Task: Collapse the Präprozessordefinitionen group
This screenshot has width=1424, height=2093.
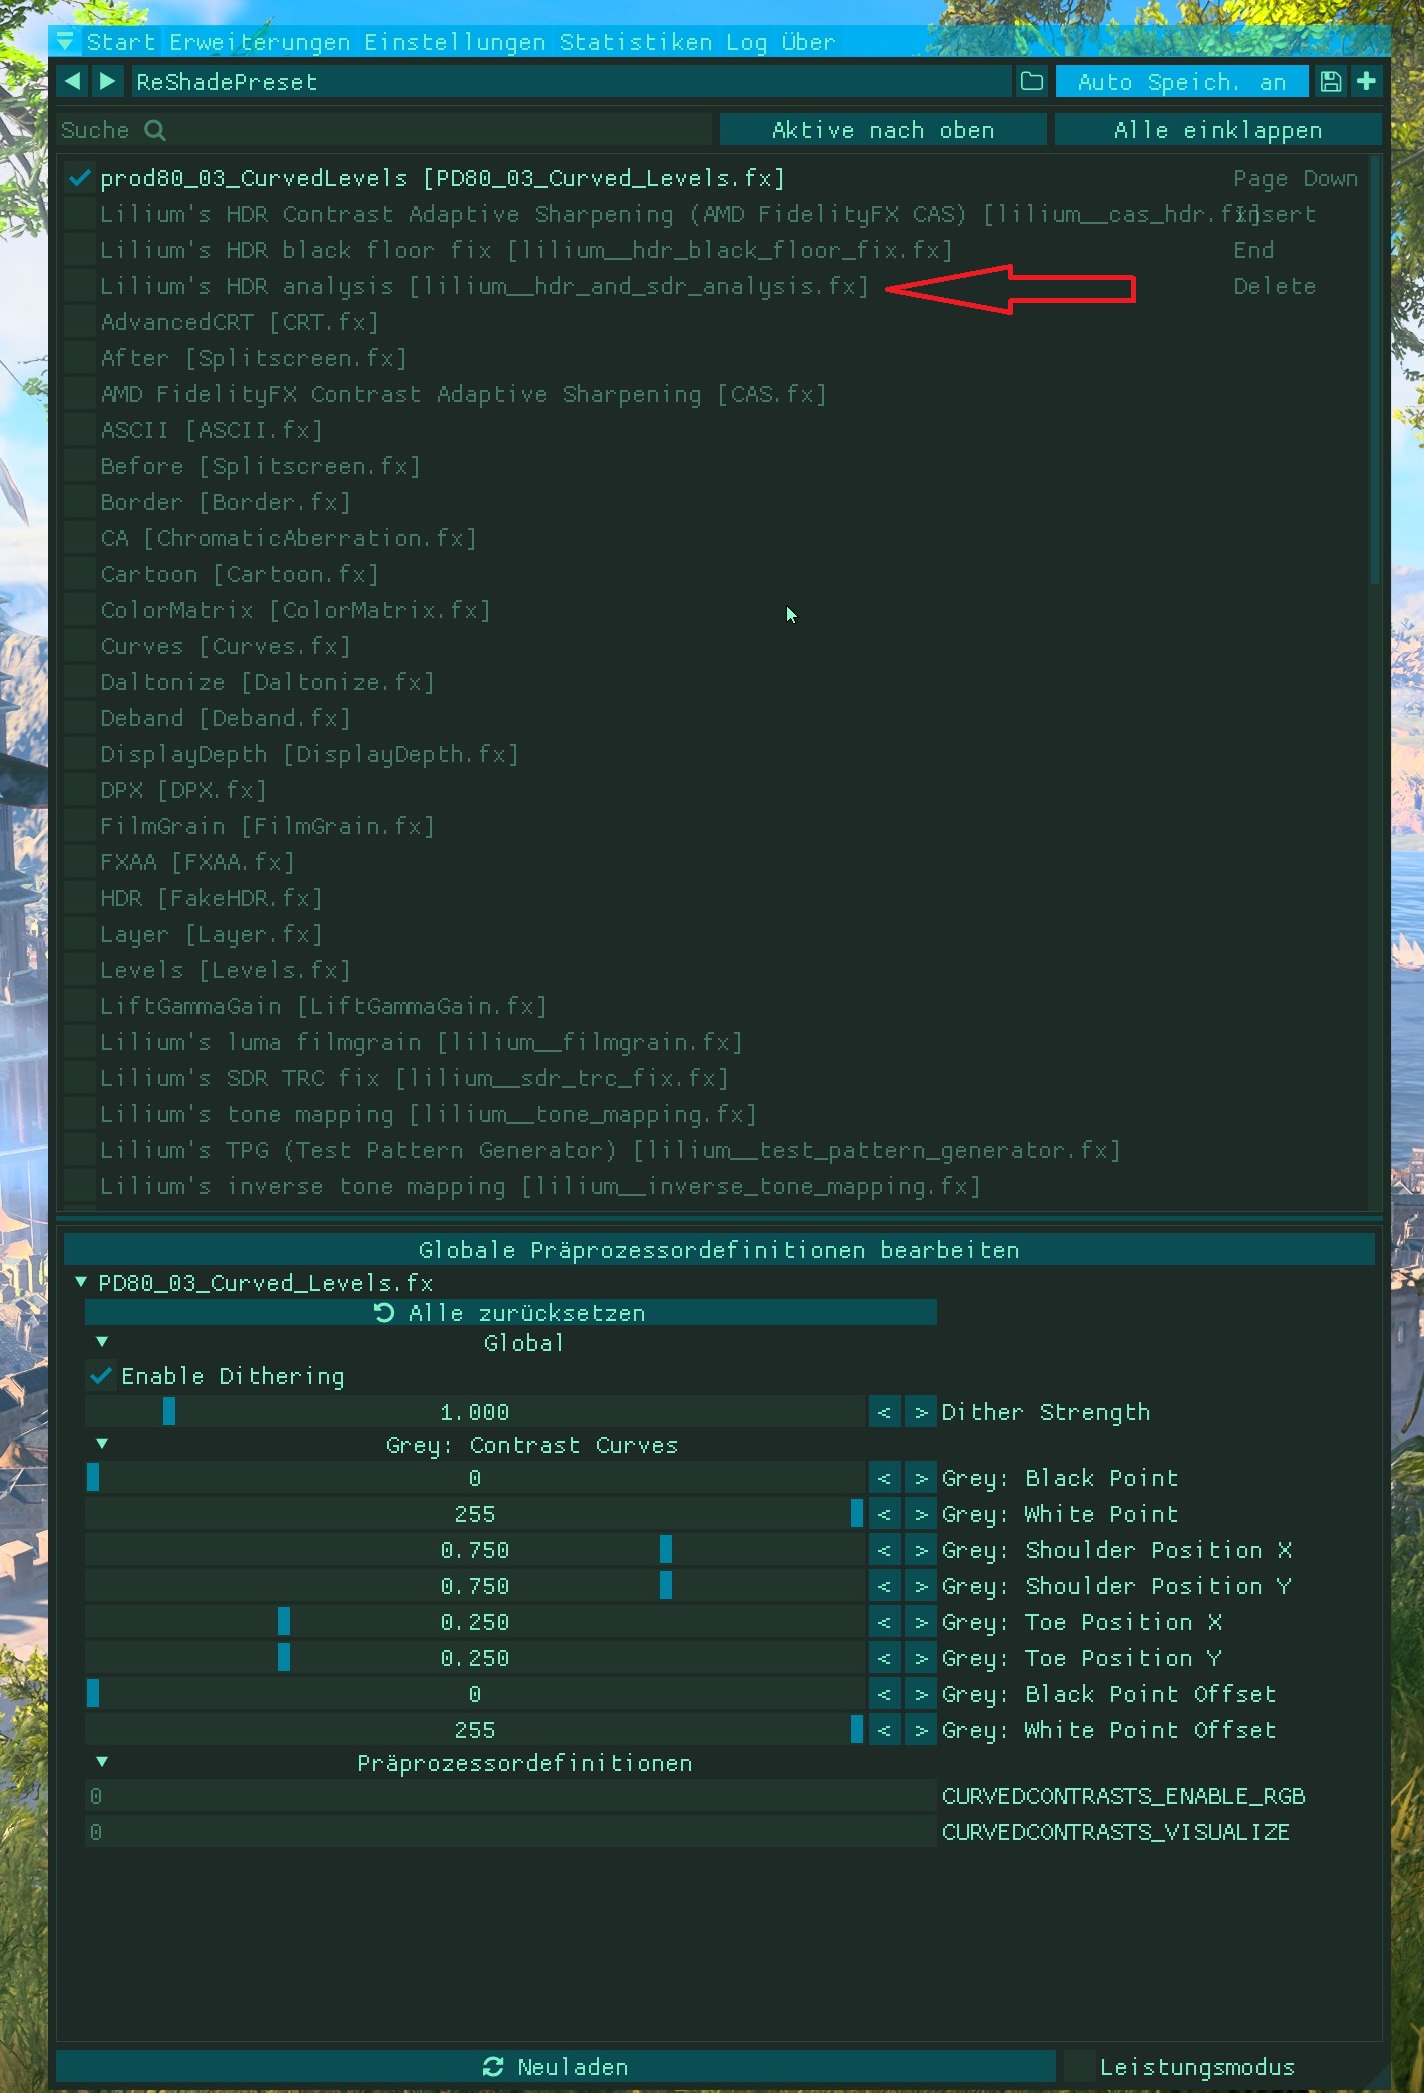Action: (x=102, y=1762)
